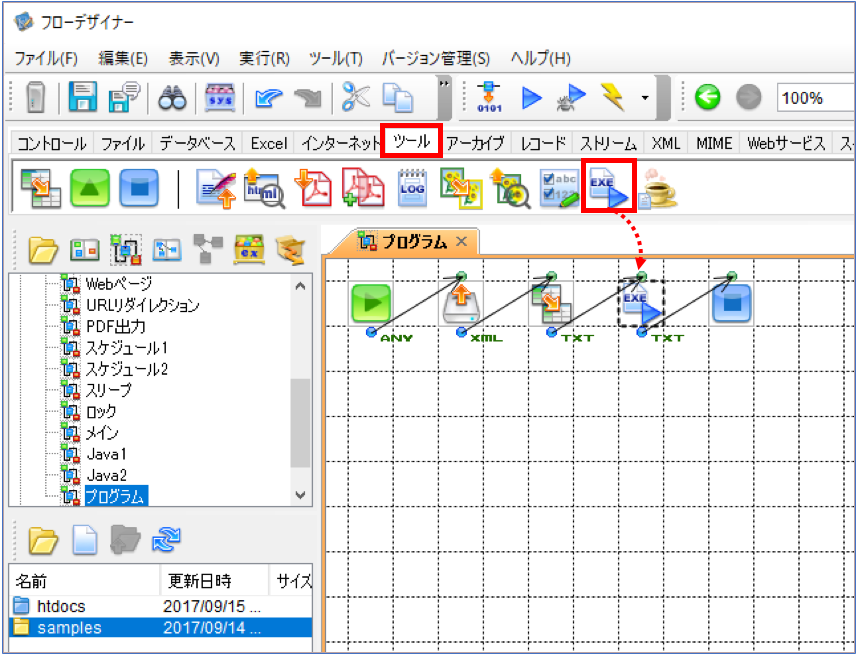This screenshot has height=656, width=857.
Task: Click the blue play run flow icon
Action: [531, 98]
